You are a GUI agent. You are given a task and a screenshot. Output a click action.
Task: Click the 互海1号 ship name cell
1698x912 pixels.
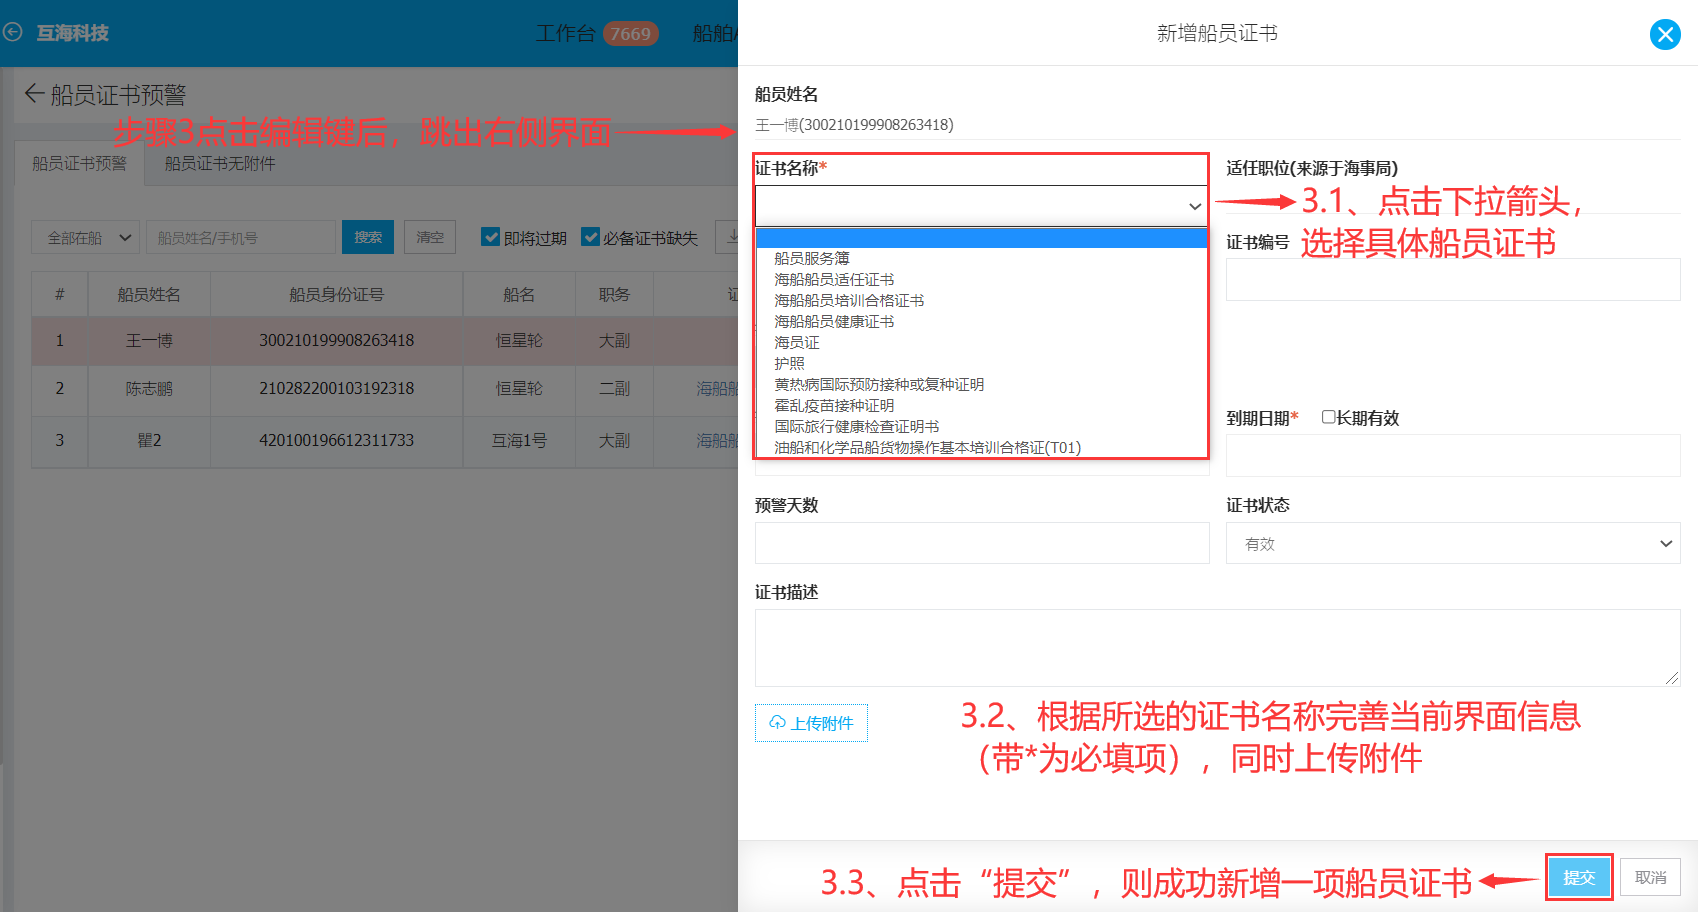tap(519, 441)
